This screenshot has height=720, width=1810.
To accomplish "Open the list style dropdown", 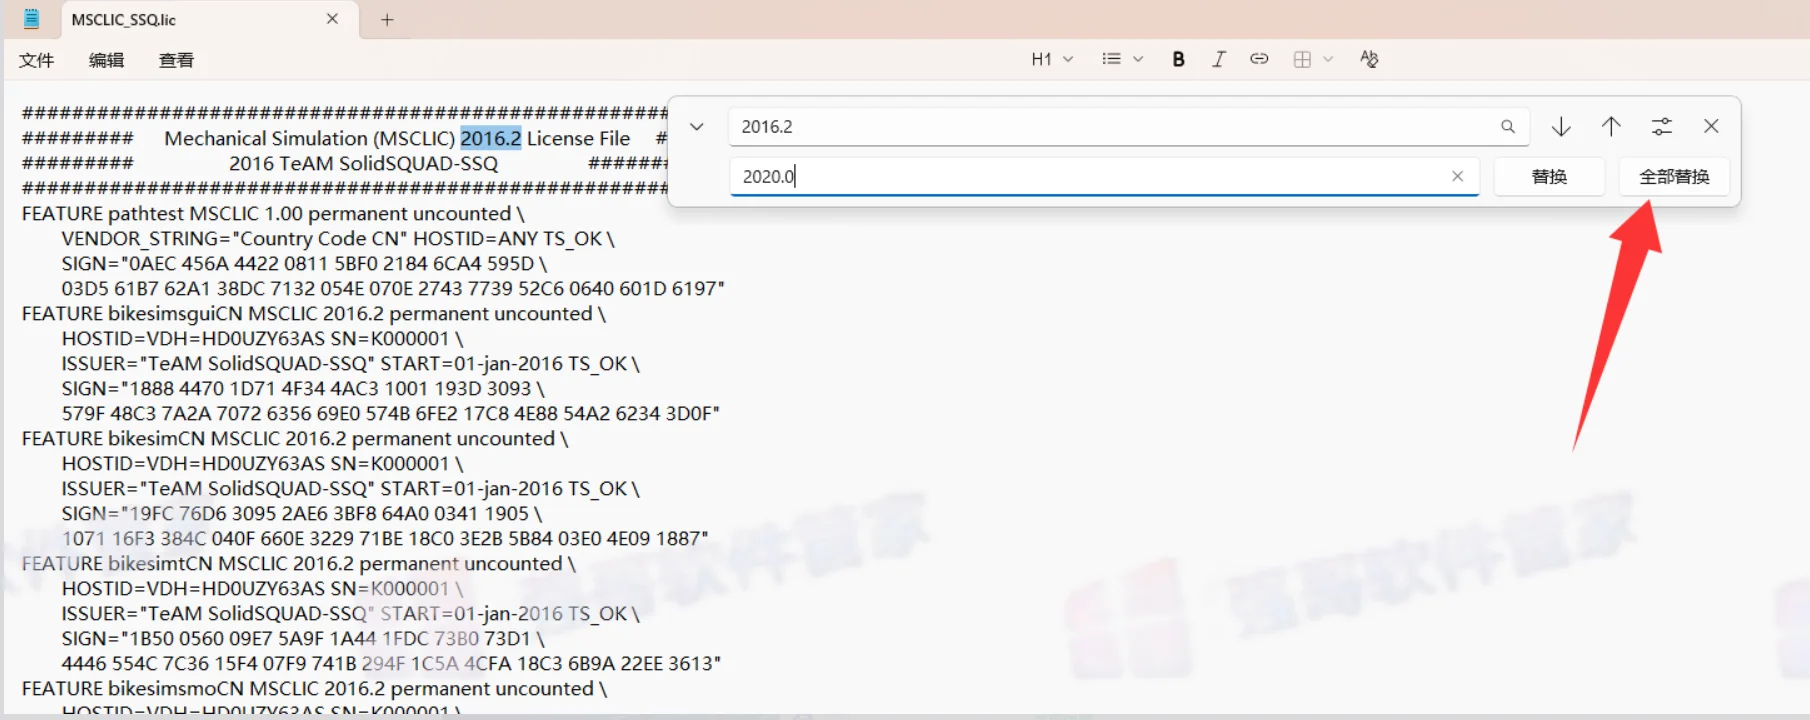I will point(1122,59).
